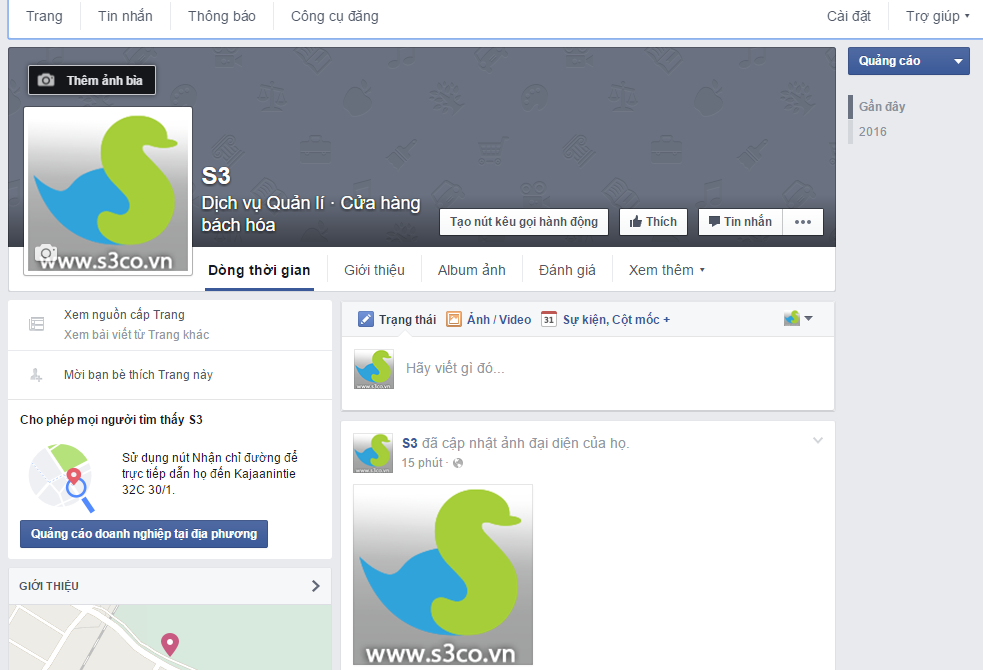The image size is (983, 670).
Task: Click the globe privacy icon on the post
Action: (x=458, y=463)
